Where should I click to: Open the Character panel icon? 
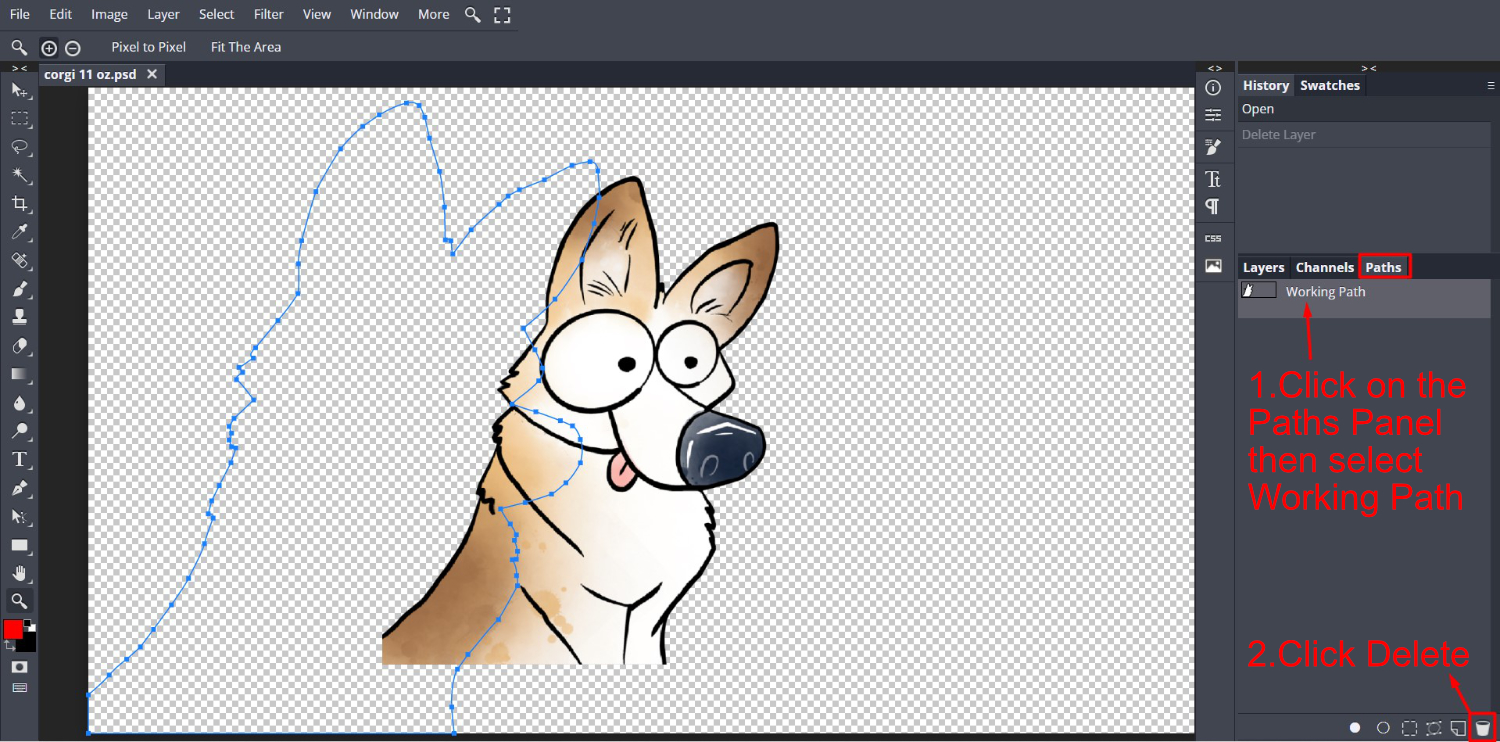pyautogui.click(x=1213, y=179)
